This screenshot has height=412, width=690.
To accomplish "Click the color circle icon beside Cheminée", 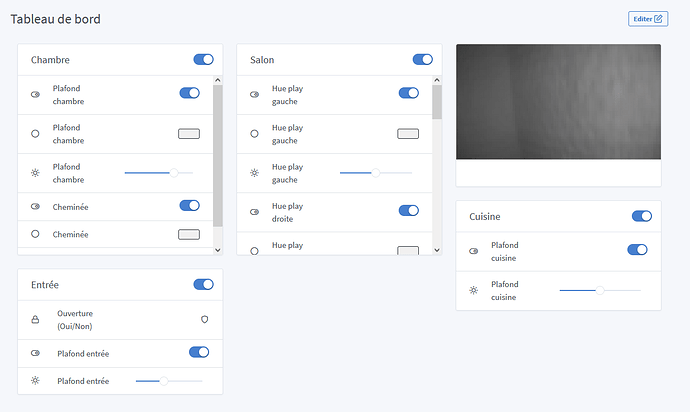I will (35, 234).
